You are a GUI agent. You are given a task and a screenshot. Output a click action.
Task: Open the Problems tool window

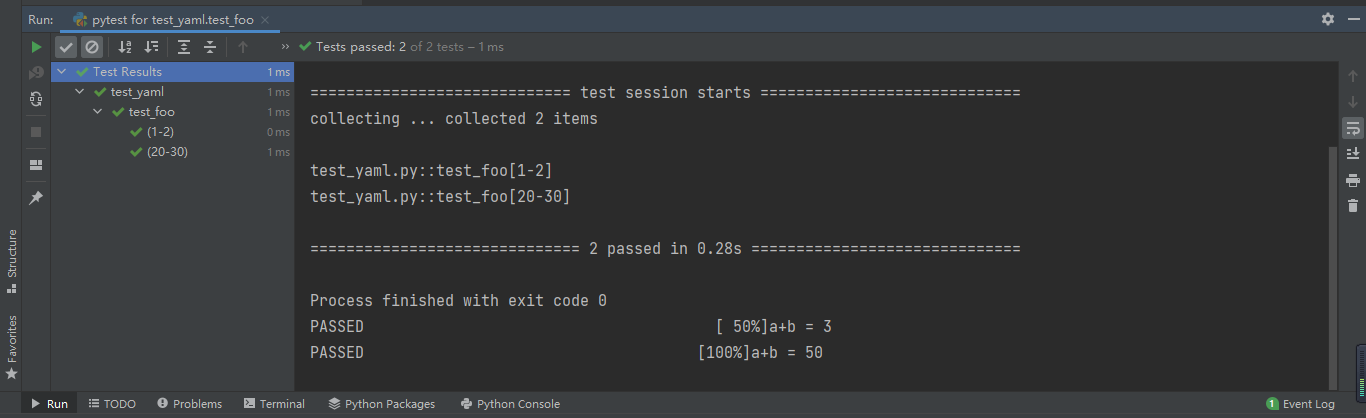[189, 404]
